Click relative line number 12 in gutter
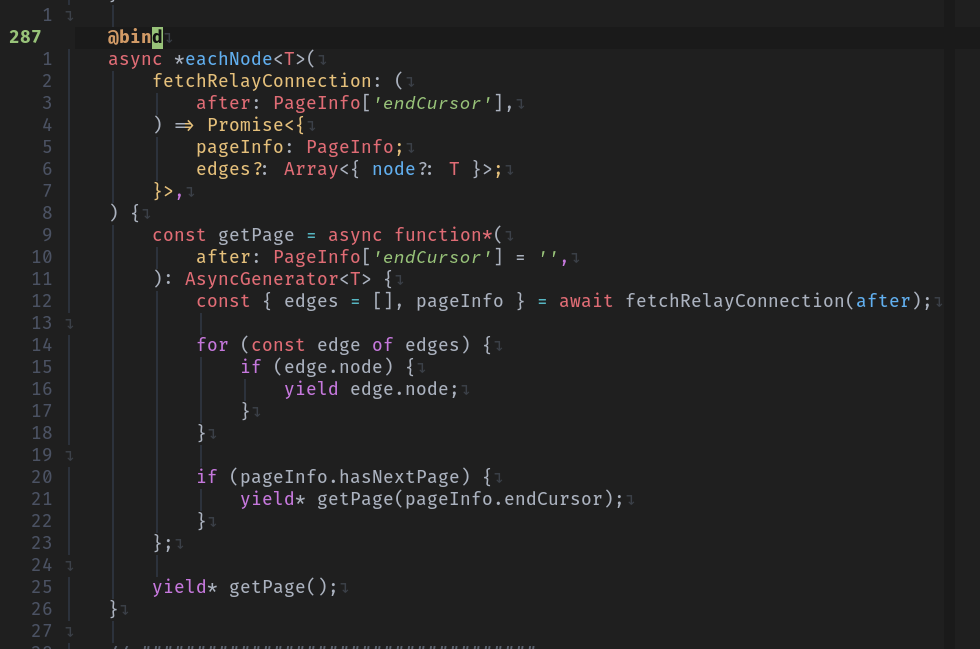Image resolution: width=980 pixels, height=649 pixels. click(x=41, y=301)
